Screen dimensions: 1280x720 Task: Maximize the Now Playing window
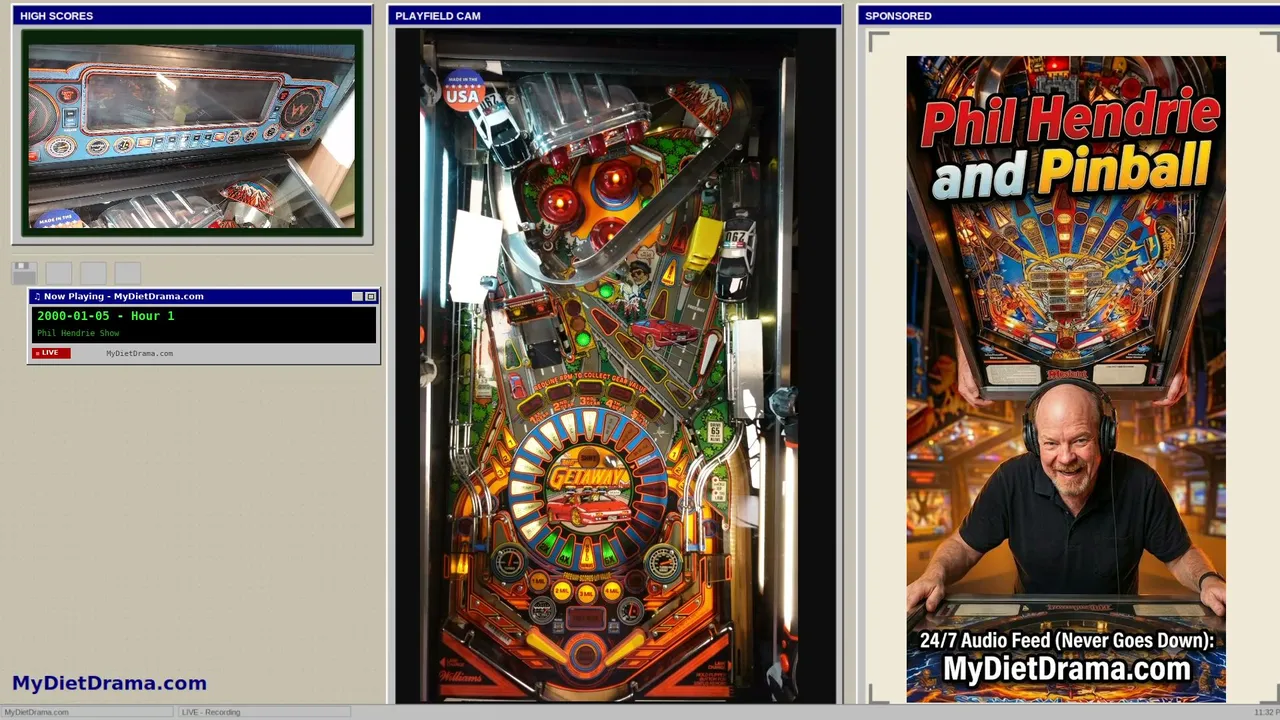tap(371, 296)
